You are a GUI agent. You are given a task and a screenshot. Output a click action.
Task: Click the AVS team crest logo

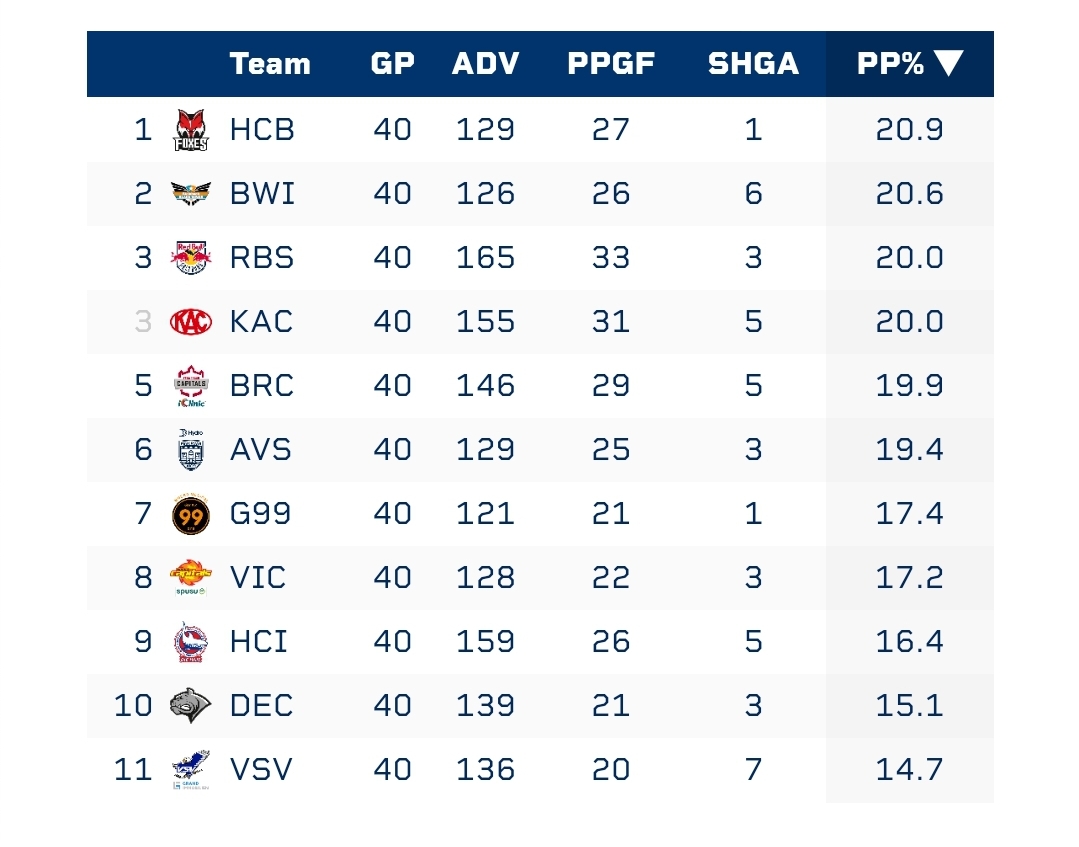[x=191, y=450]
